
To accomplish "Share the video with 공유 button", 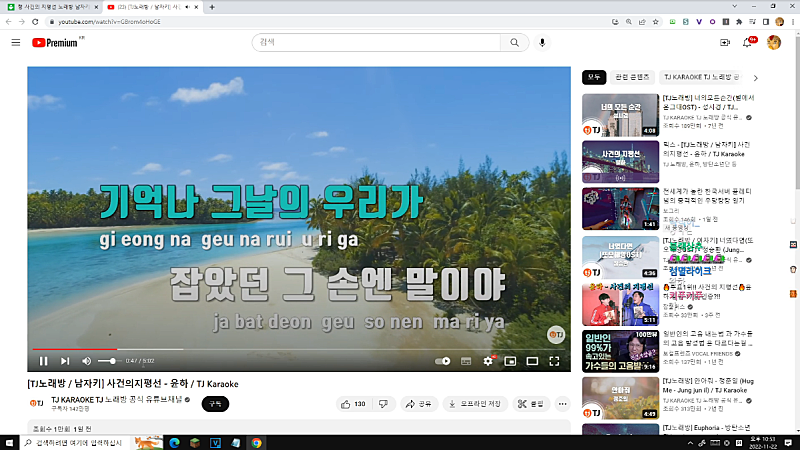I will click(419, 404).
